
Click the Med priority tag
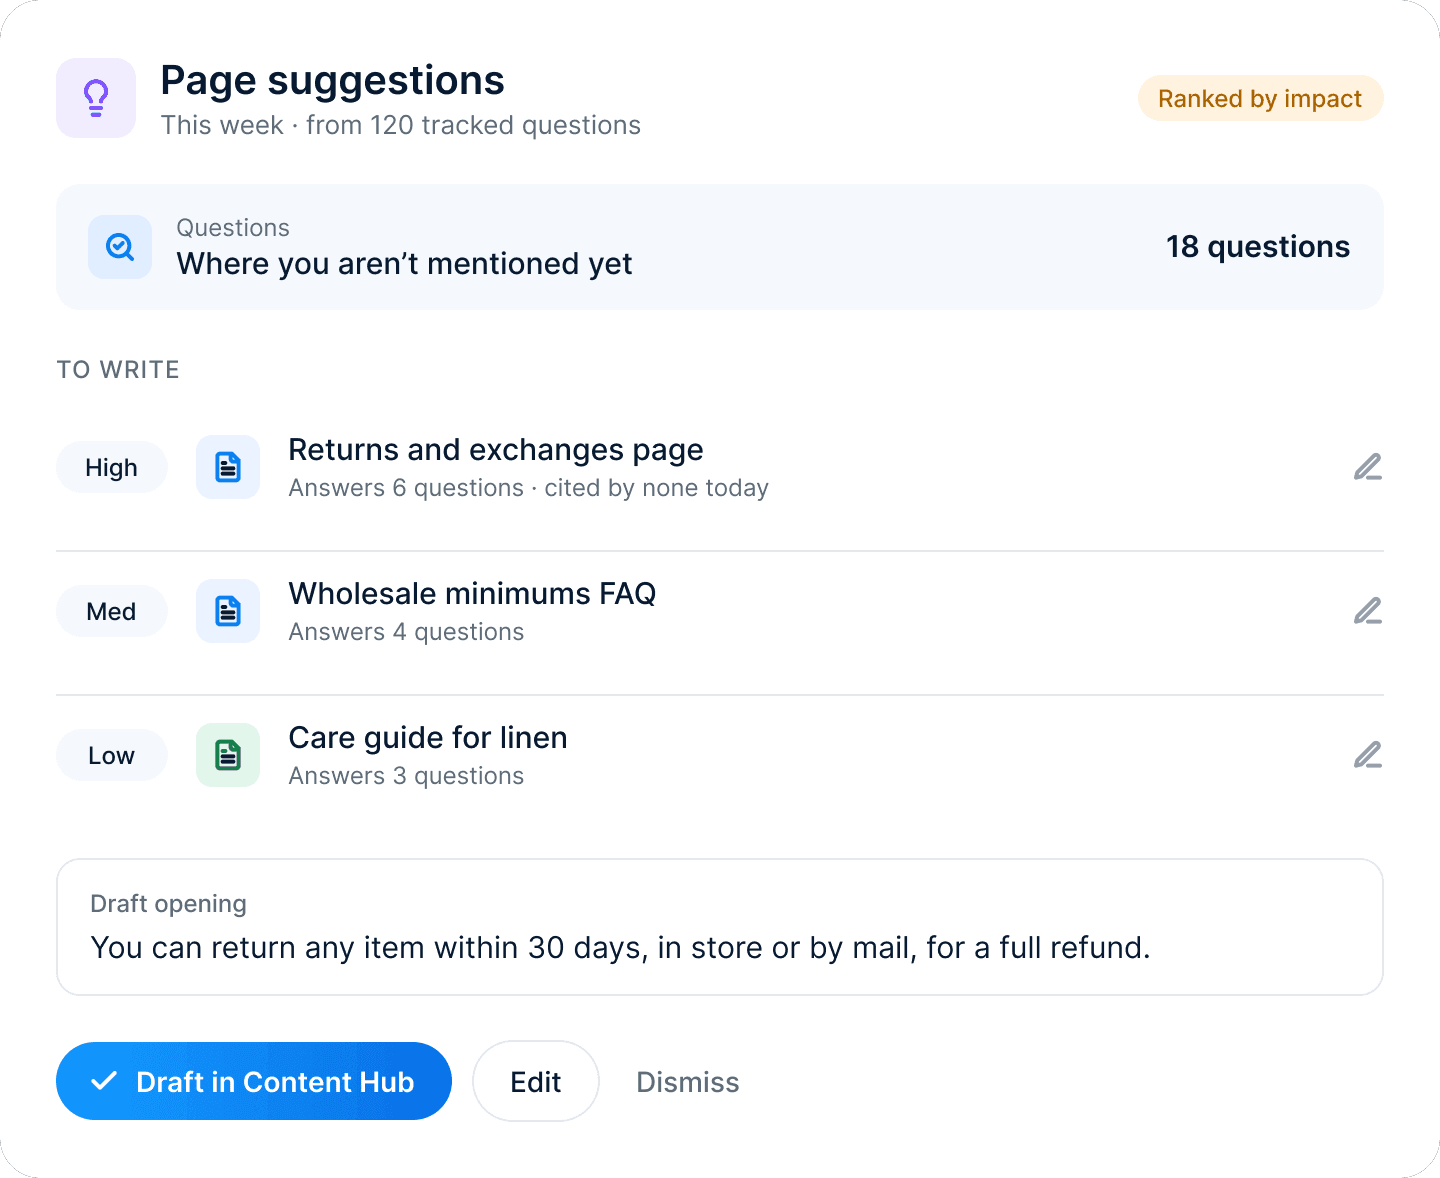click(x=111, y=611)
